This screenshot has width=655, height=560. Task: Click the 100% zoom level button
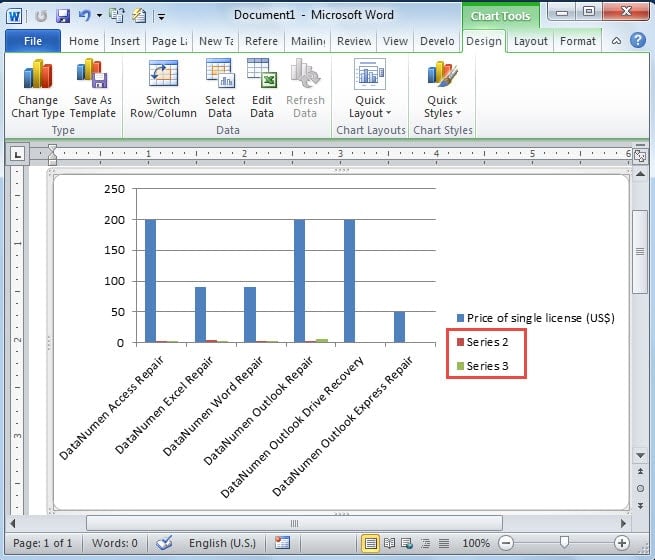tap(476, 543)
